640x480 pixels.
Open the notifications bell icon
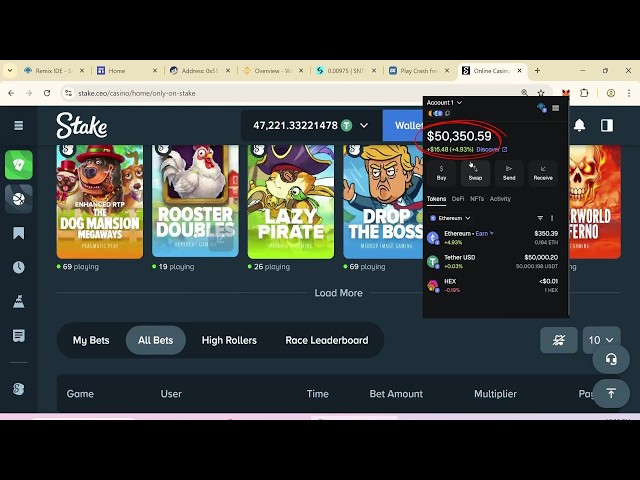(x=579, y=125)
